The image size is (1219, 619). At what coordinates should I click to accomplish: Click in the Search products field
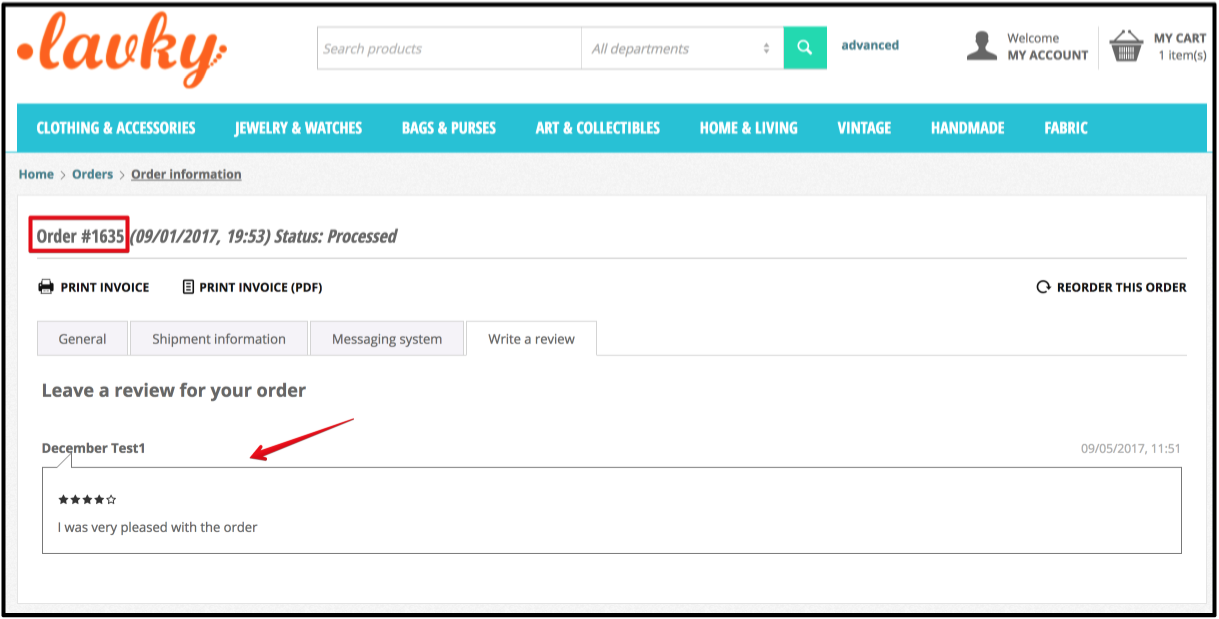click(x=449, y=48)
